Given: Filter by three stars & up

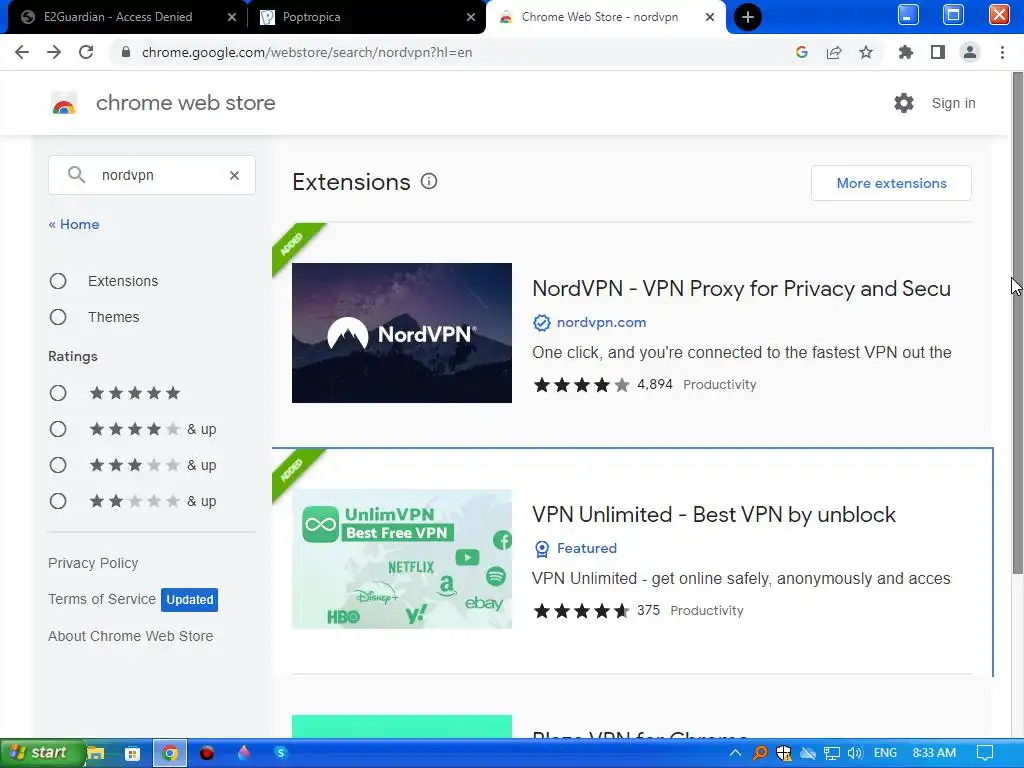Looking at the screenshot, I should click(58, 464).
